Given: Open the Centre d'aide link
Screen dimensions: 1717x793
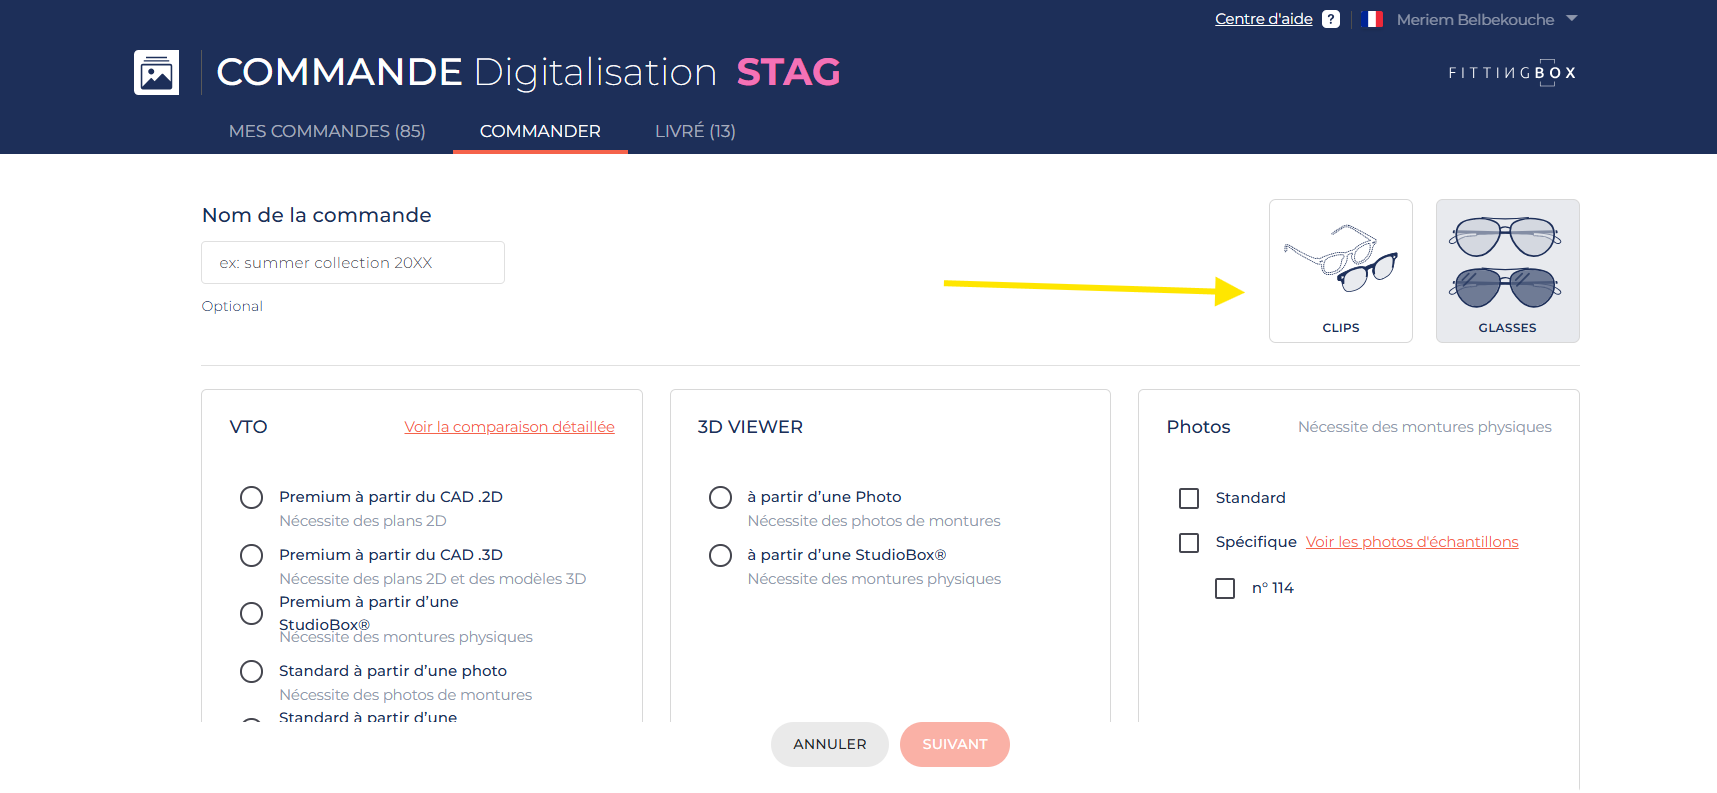Looking at the screenshot, I should click(x=1263, y=19).
